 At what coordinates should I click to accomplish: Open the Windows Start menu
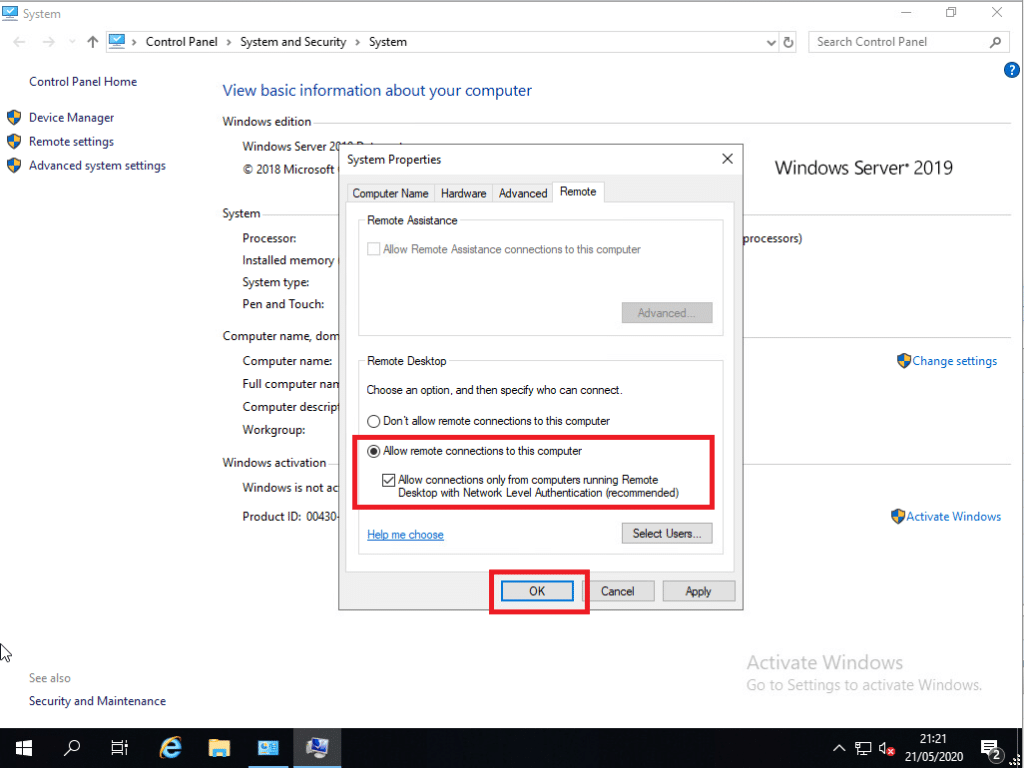pyautogui.click(x=24, y=748)
